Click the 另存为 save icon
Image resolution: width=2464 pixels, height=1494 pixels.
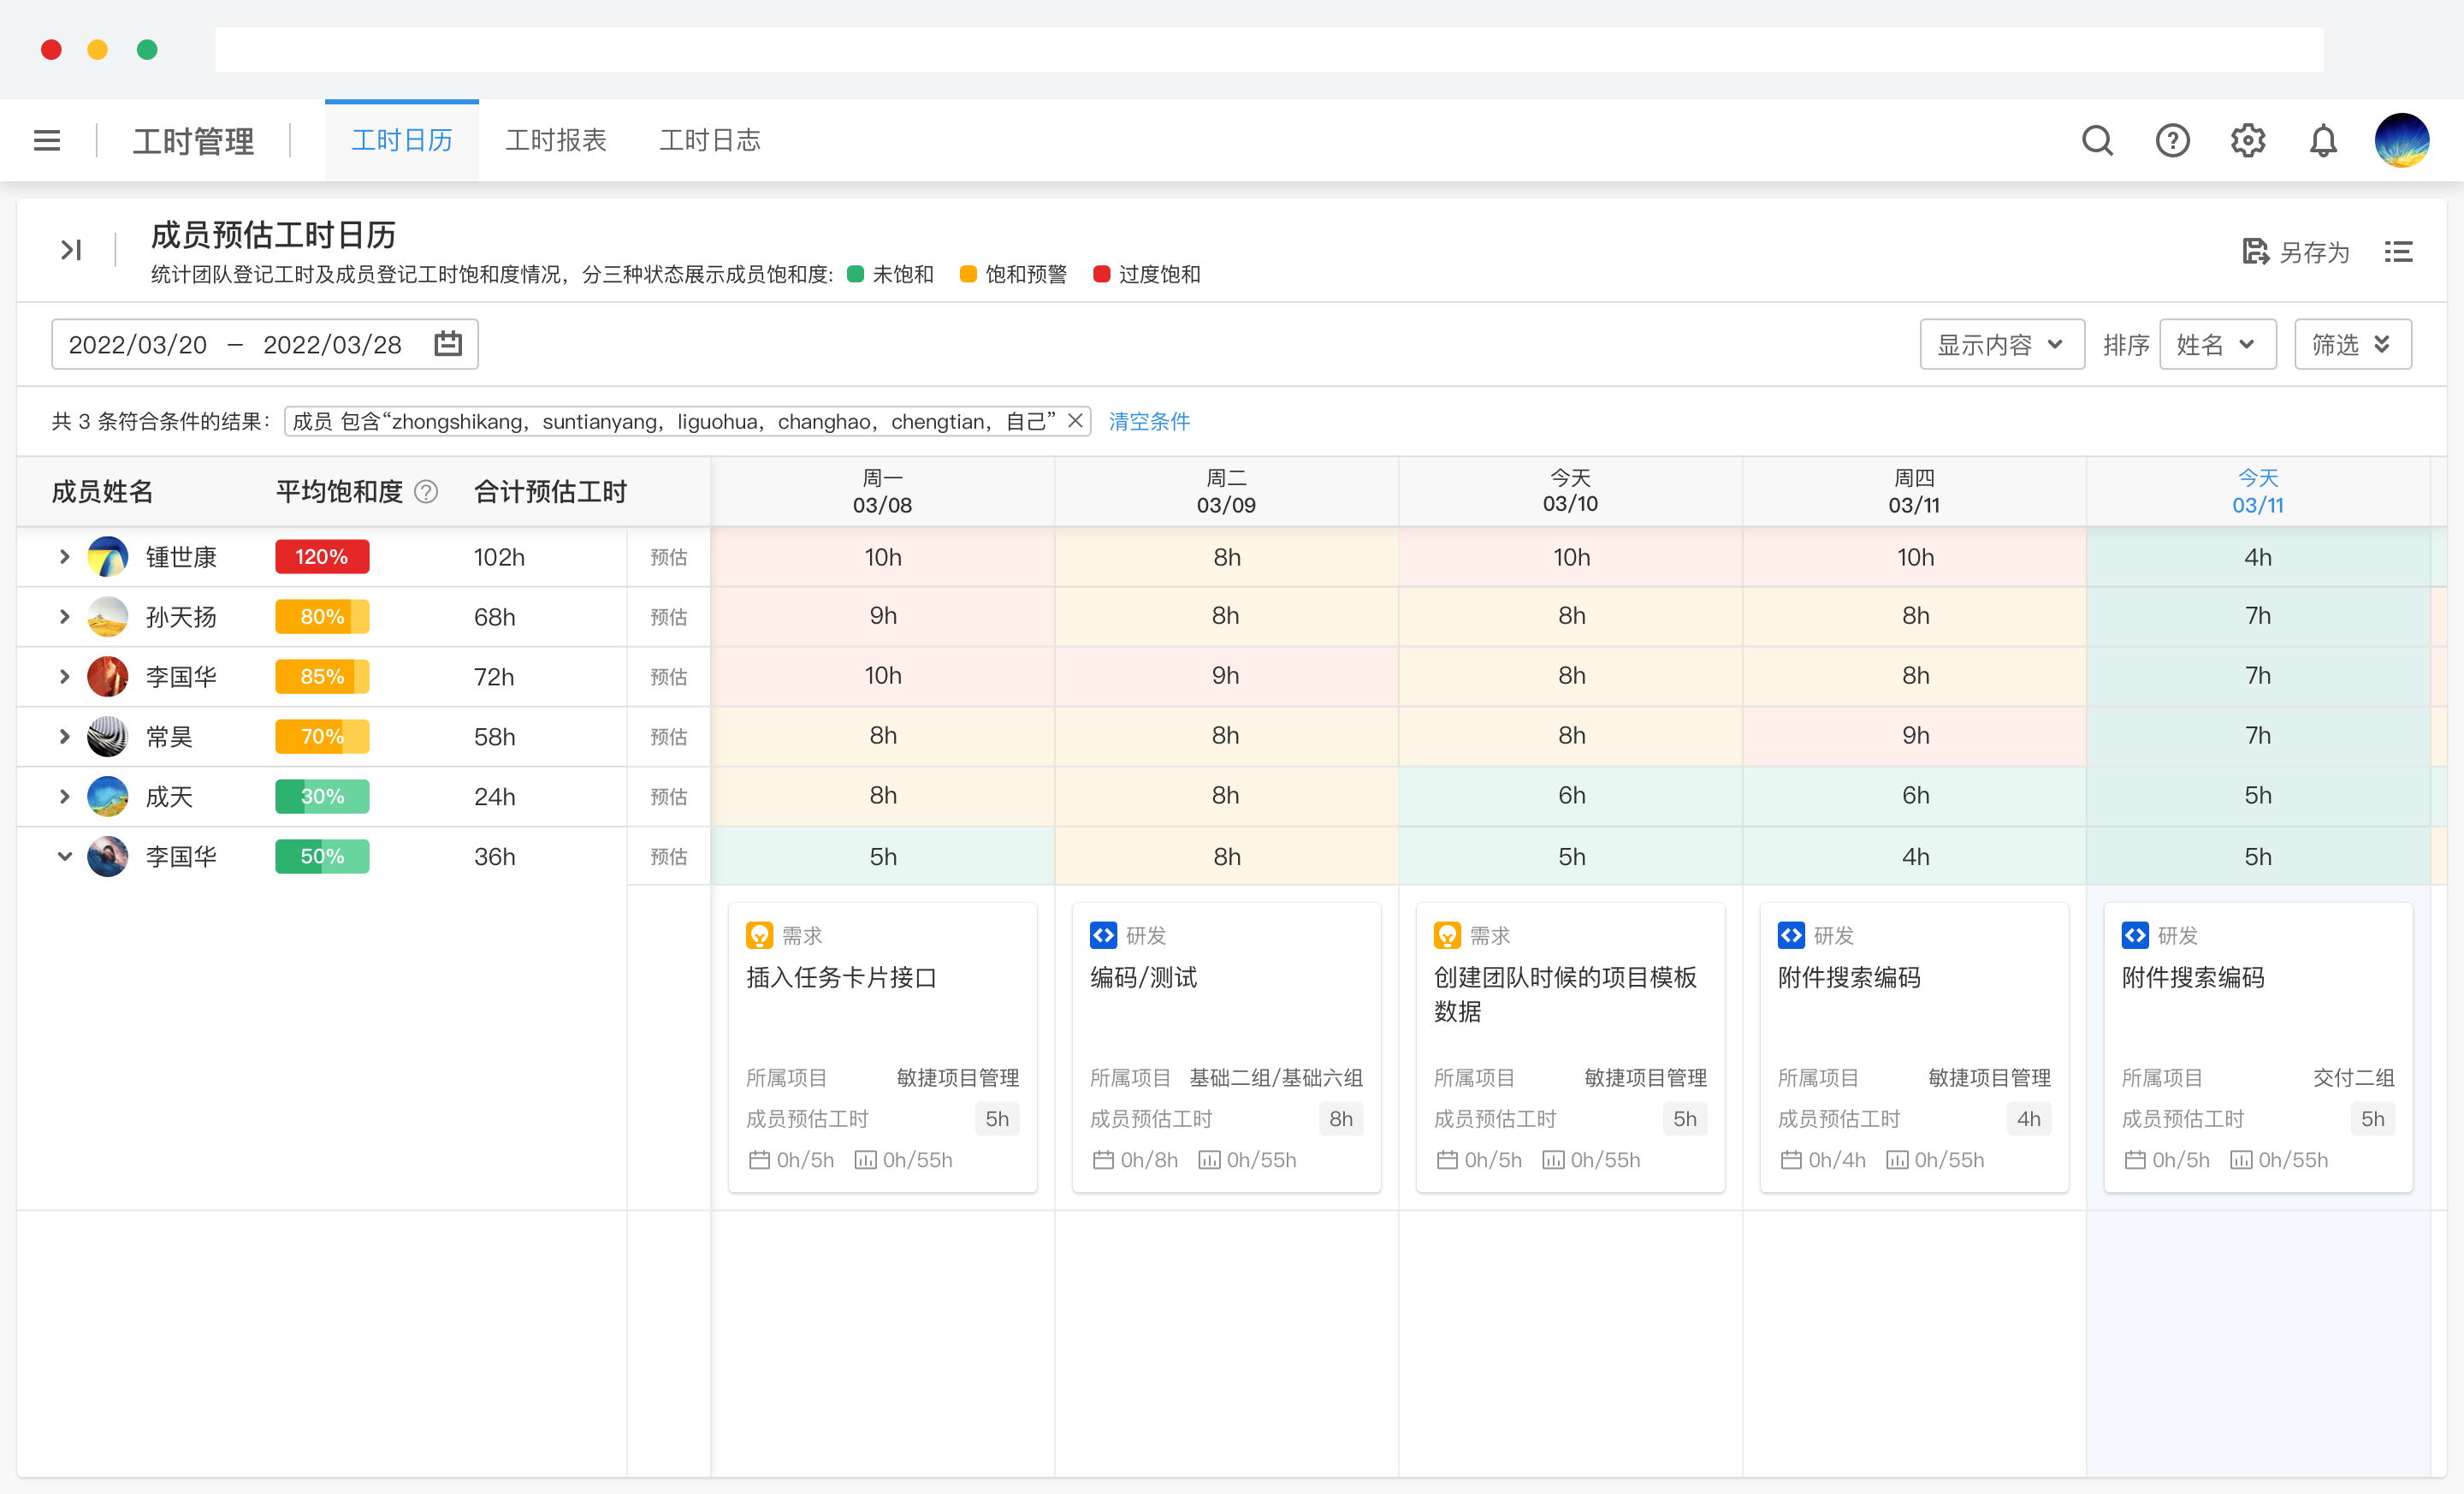click(x=2257, y=252)
